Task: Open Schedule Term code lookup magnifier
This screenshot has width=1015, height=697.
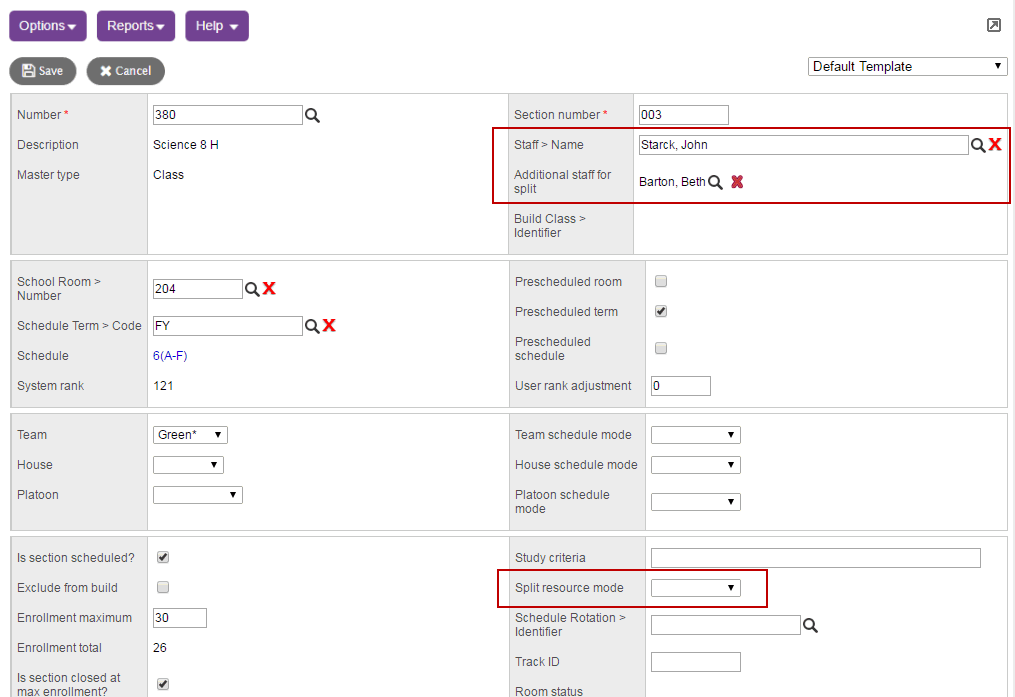Action: pyautogui.click(x=312, y=326)
